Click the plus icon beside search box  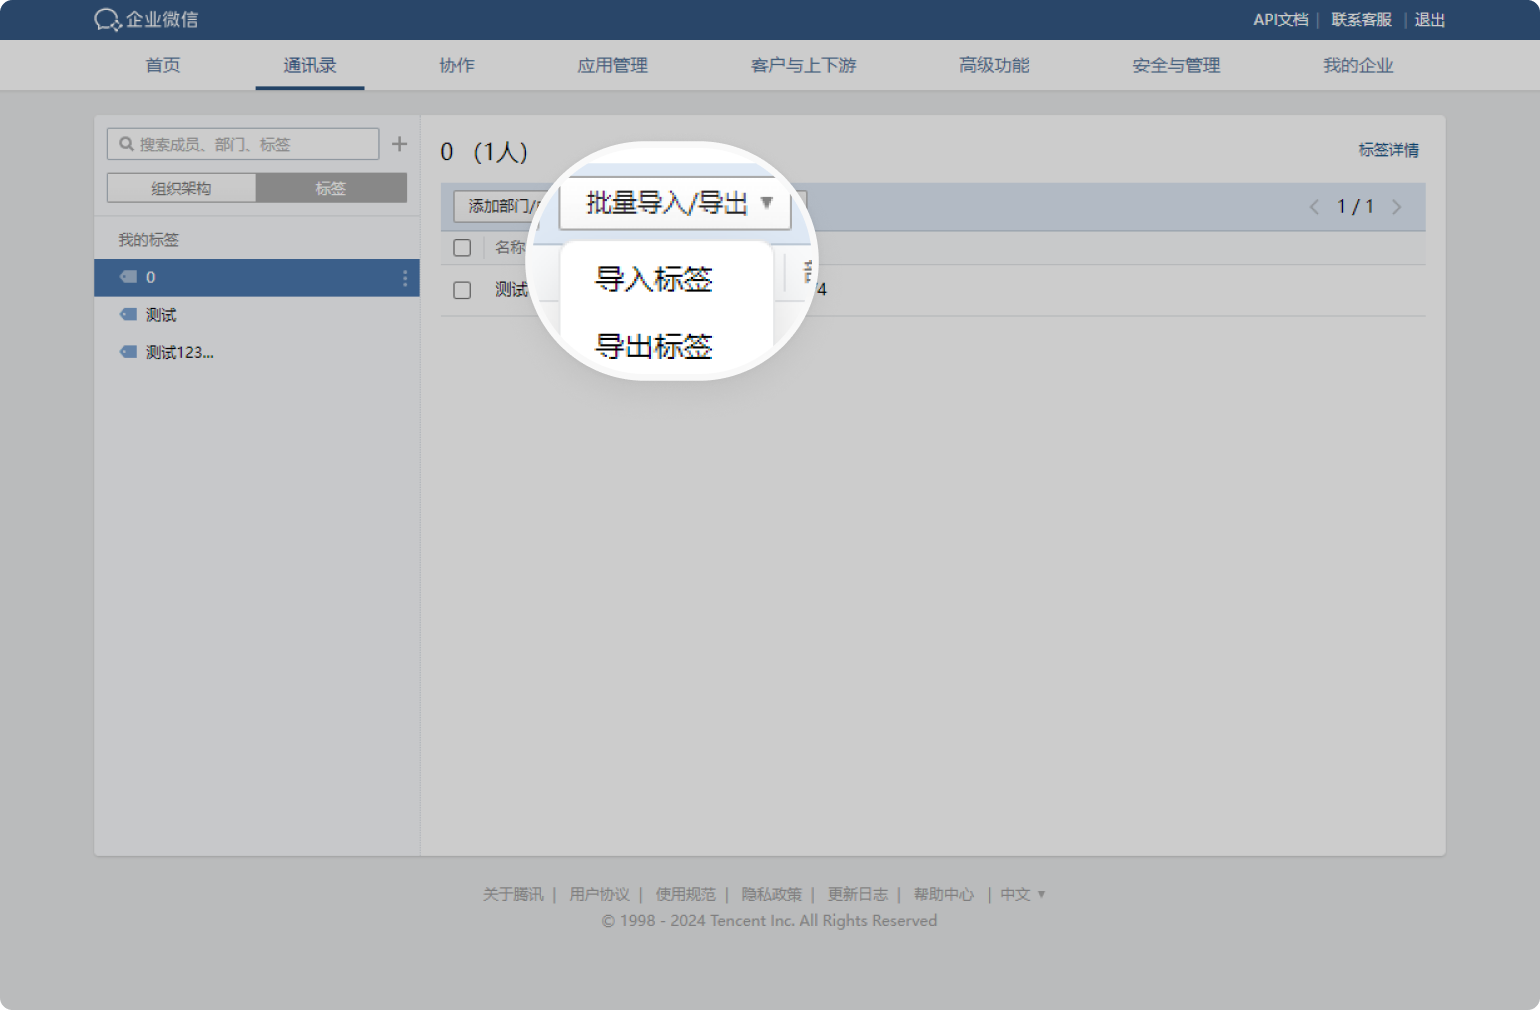pyautogui.click(x=399, y=144)
